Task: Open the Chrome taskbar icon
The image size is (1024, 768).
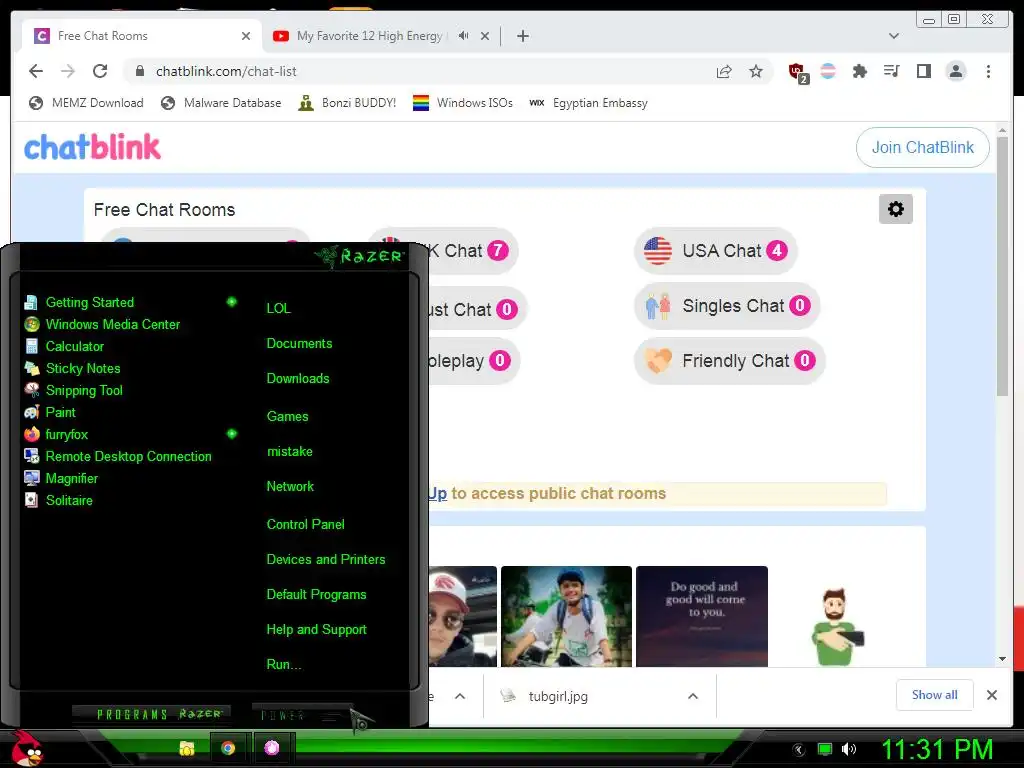Action: click(x=228, y=748)
